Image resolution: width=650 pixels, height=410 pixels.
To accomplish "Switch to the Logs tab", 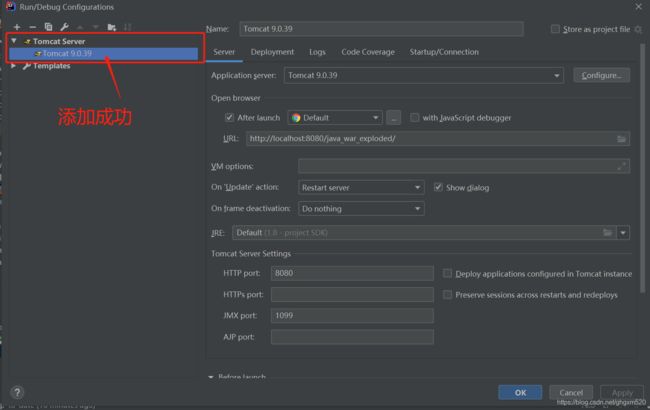I will (317, 52).
